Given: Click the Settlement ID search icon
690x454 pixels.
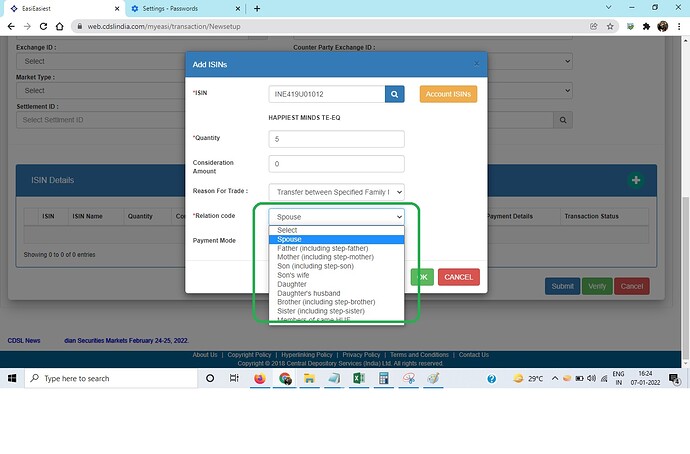Looking at the screenshot, I should coord(563,120).
